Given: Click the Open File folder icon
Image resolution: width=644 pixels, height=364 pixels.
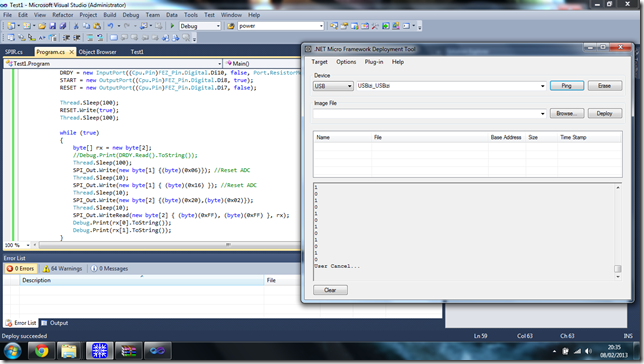Looking at the screenshot, I should [x=42, y=26].
